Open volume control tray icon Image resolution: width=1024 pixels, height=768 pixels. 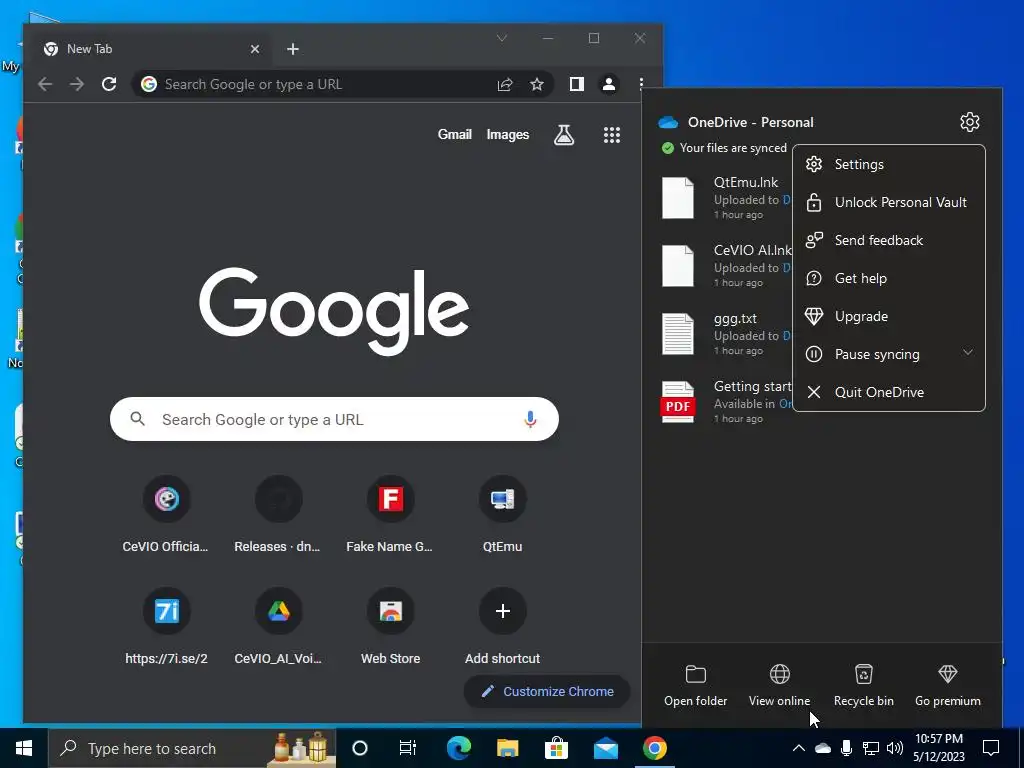click(895, 748)
